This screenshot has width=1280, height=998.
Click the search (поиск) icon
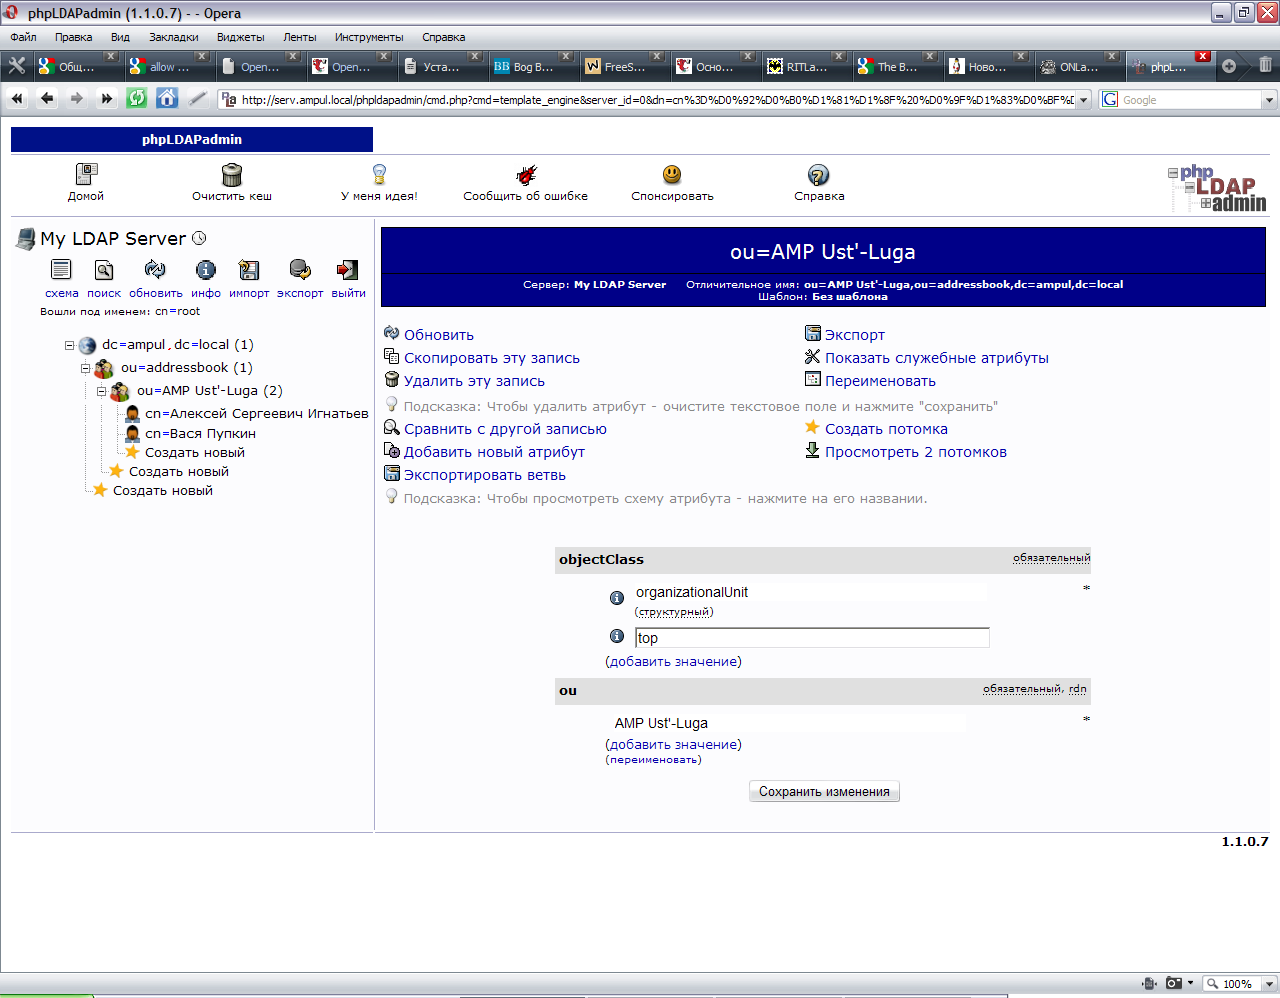[104, 270]
